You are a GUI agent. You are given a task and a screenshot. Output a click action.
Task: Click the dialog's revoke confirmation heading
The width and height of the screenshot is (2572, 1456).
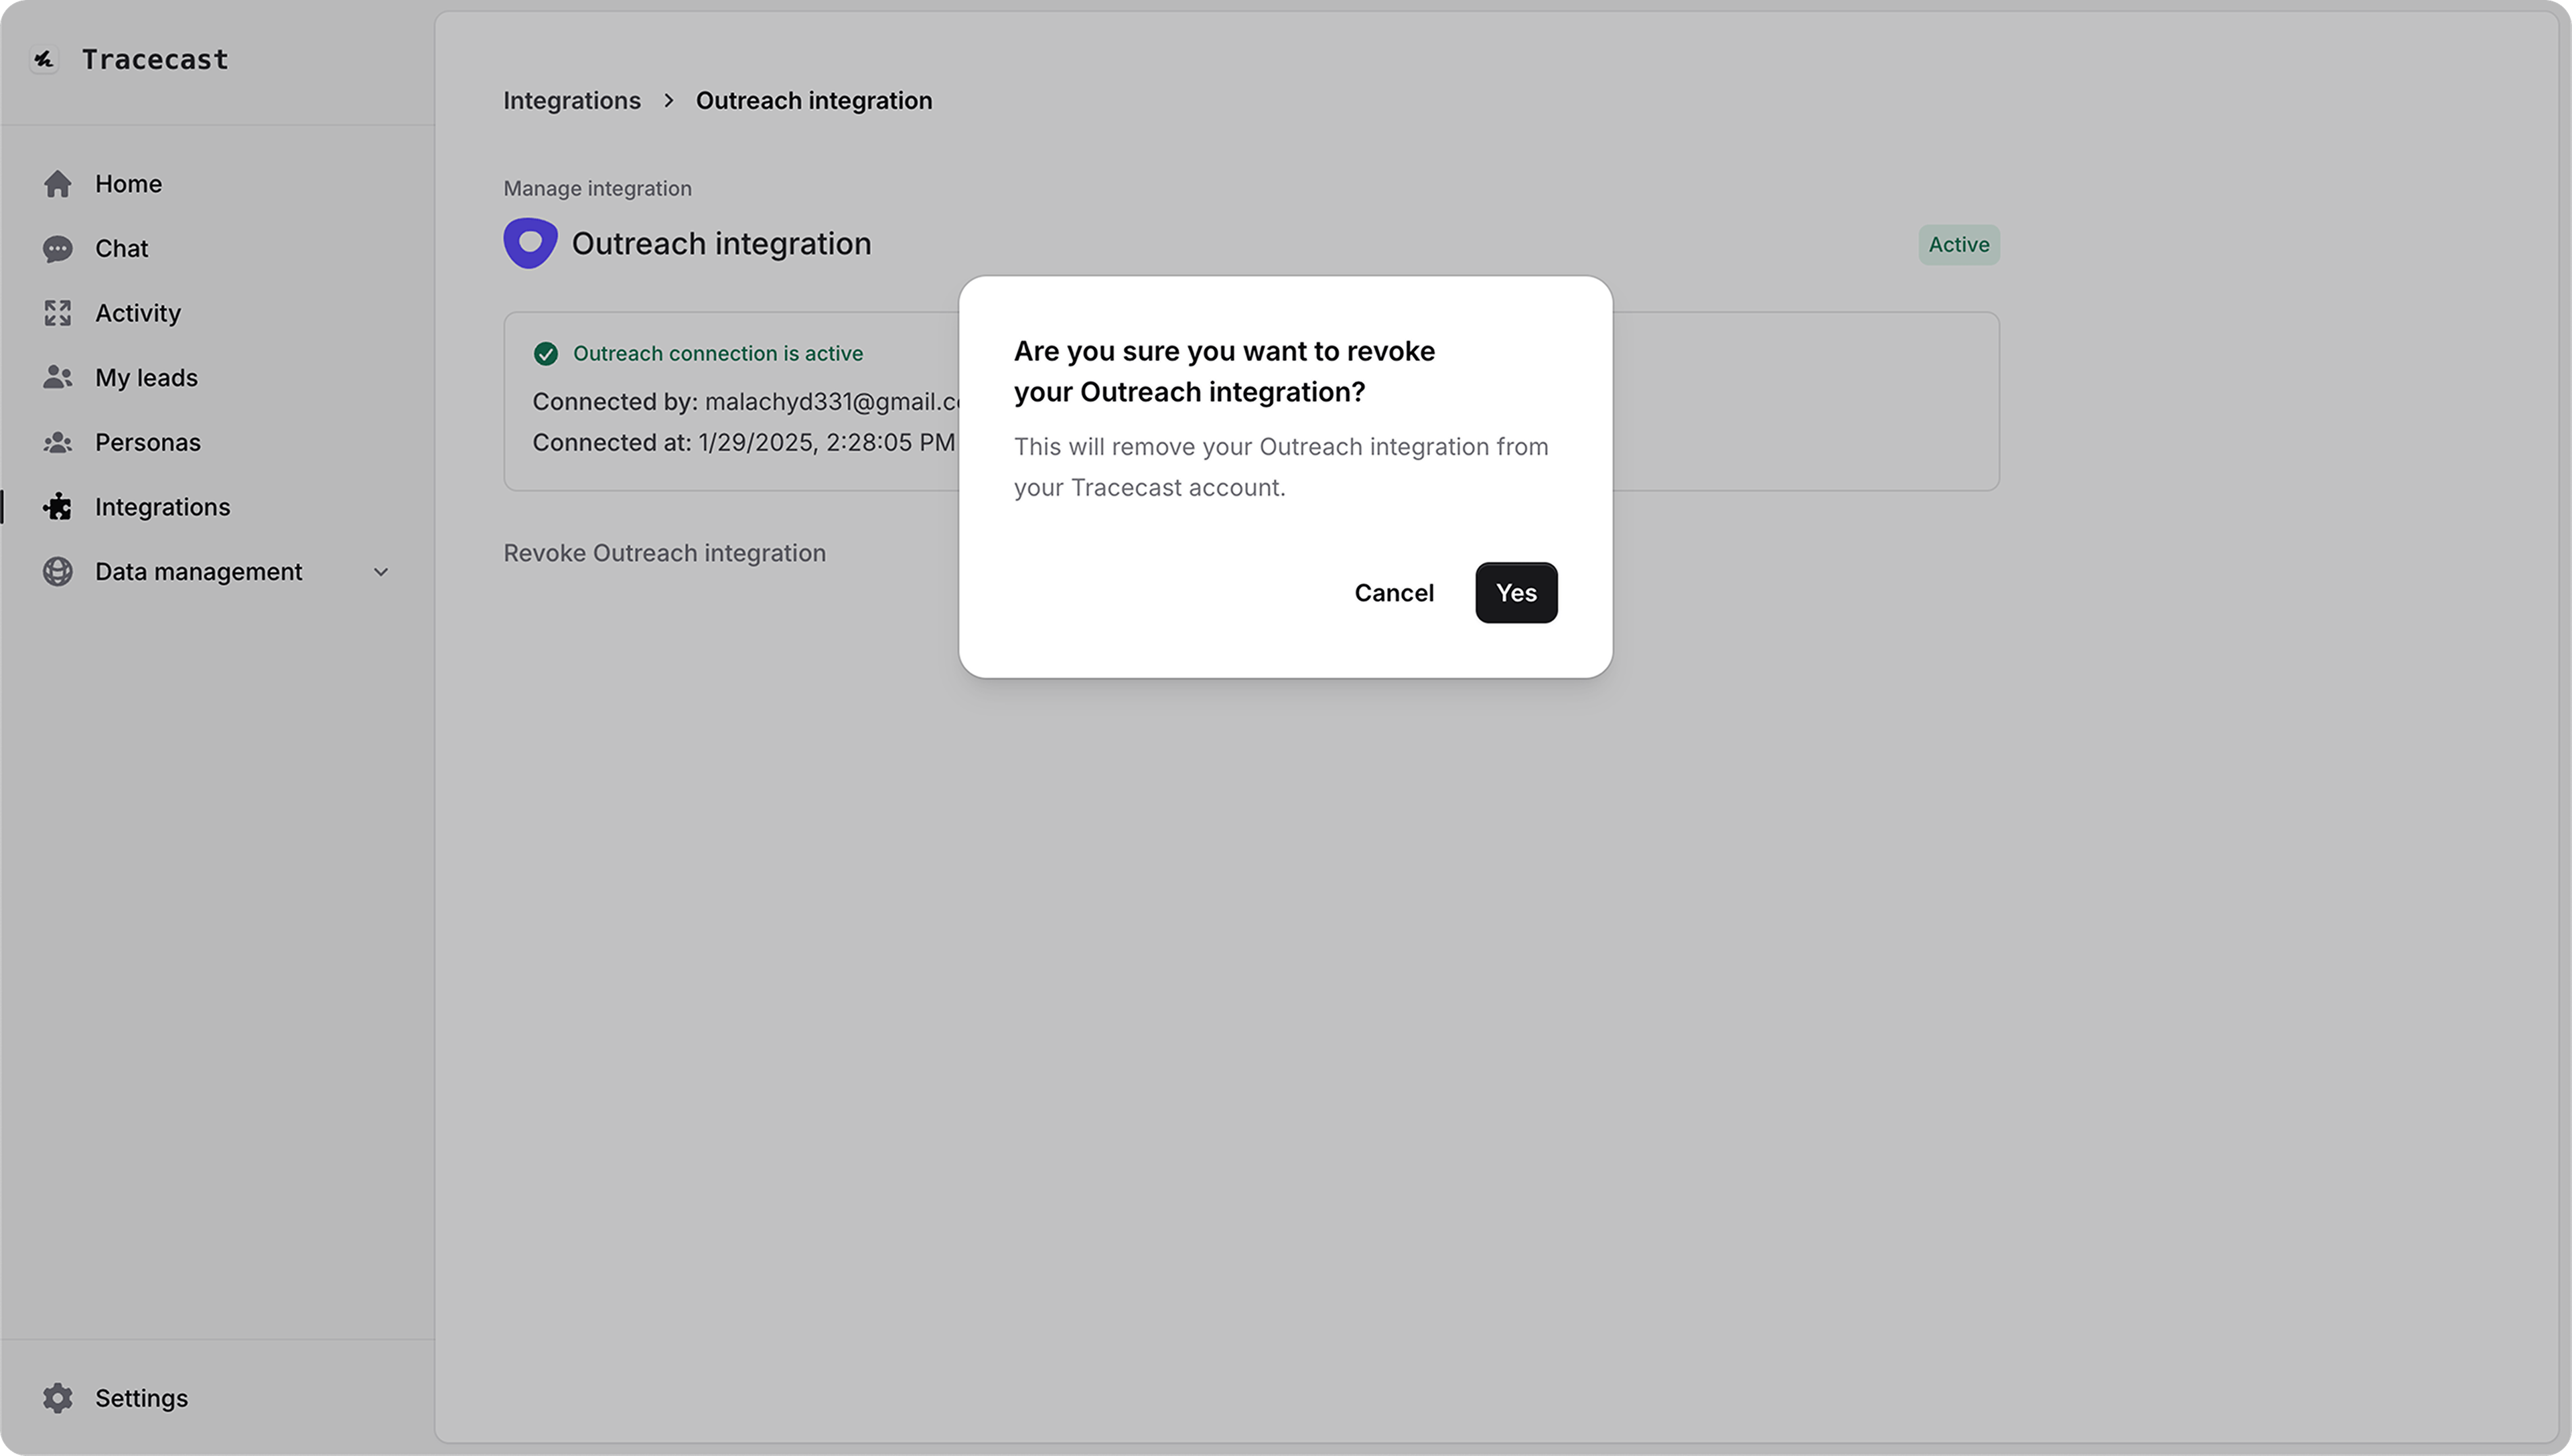[x=1224, y=372]
